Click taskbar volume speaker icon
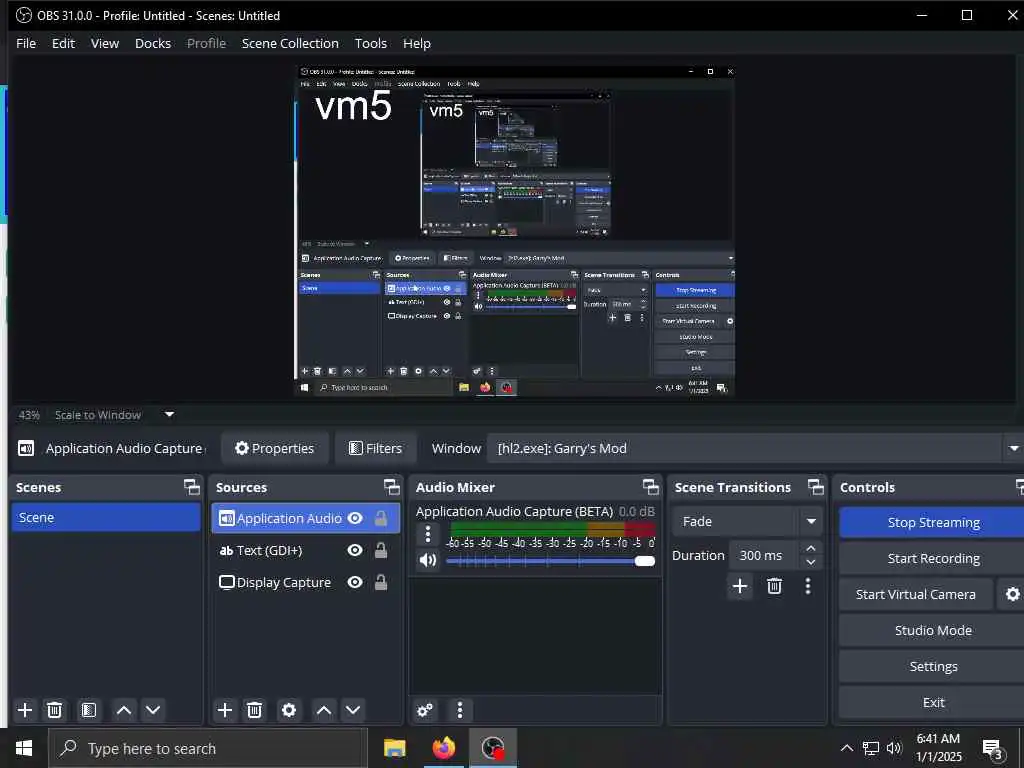Screen dimensions: 1024x768 pyautogui.click(x=894, y=748)
